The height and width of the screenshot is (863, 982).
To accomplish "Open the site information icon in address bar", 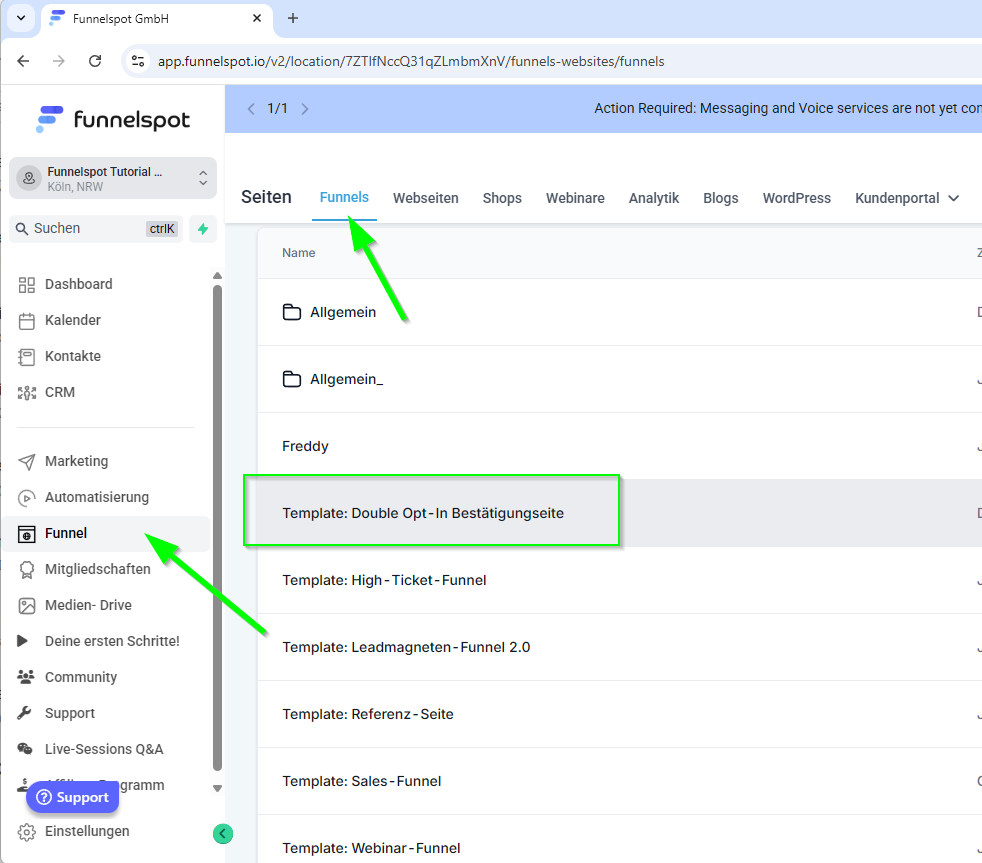I will point(138,61).
